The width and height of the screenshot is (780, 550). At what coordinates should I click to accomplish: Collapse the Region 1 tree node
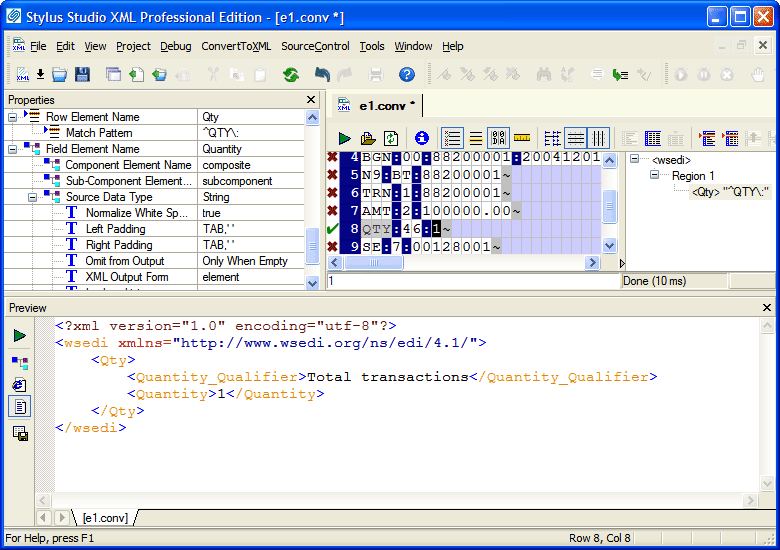pyautogui.click(x=654, y=175)
